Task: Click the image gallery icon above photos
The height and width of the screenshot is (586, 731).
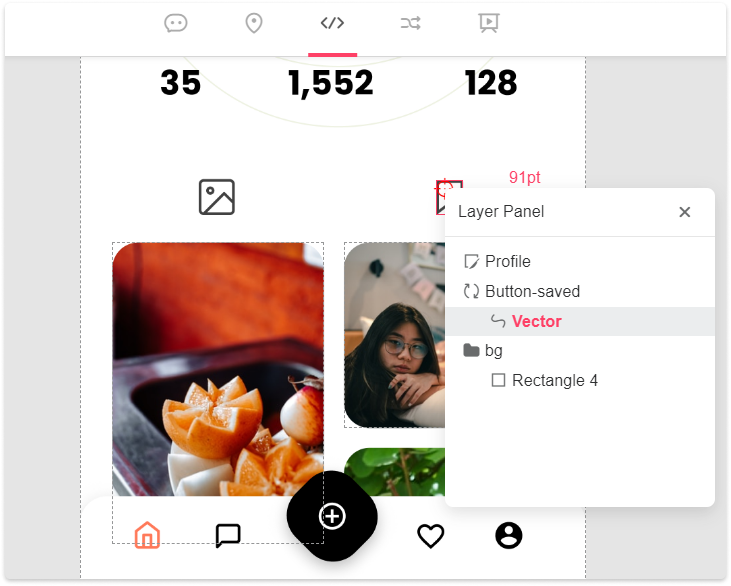Action: [217, 197]
